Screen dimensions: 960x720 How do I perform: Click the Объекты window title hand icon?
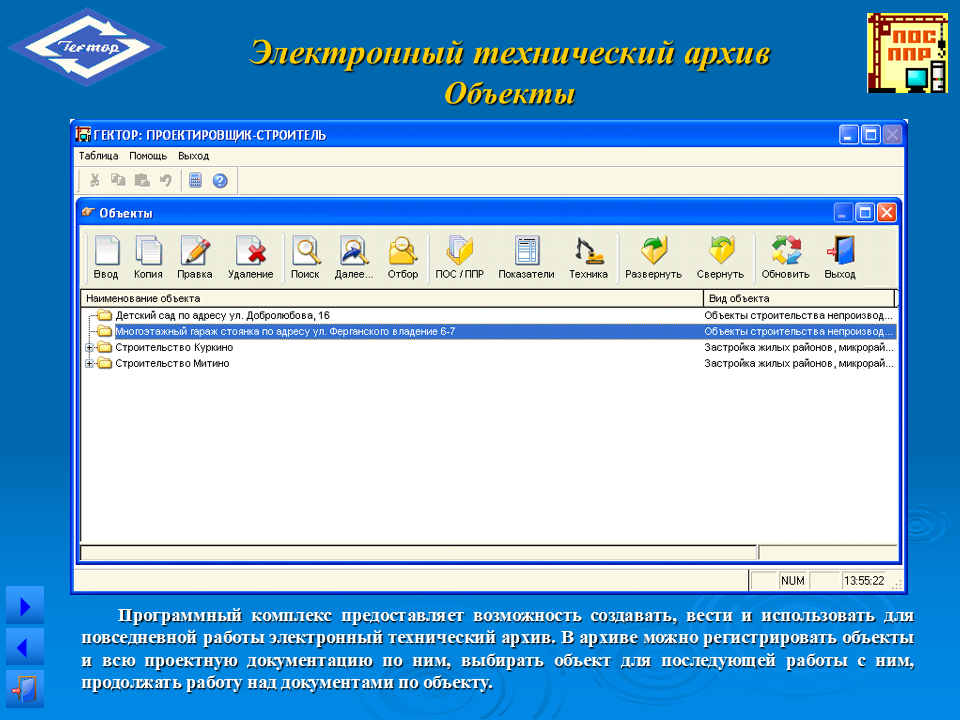(x=89, y=212)
